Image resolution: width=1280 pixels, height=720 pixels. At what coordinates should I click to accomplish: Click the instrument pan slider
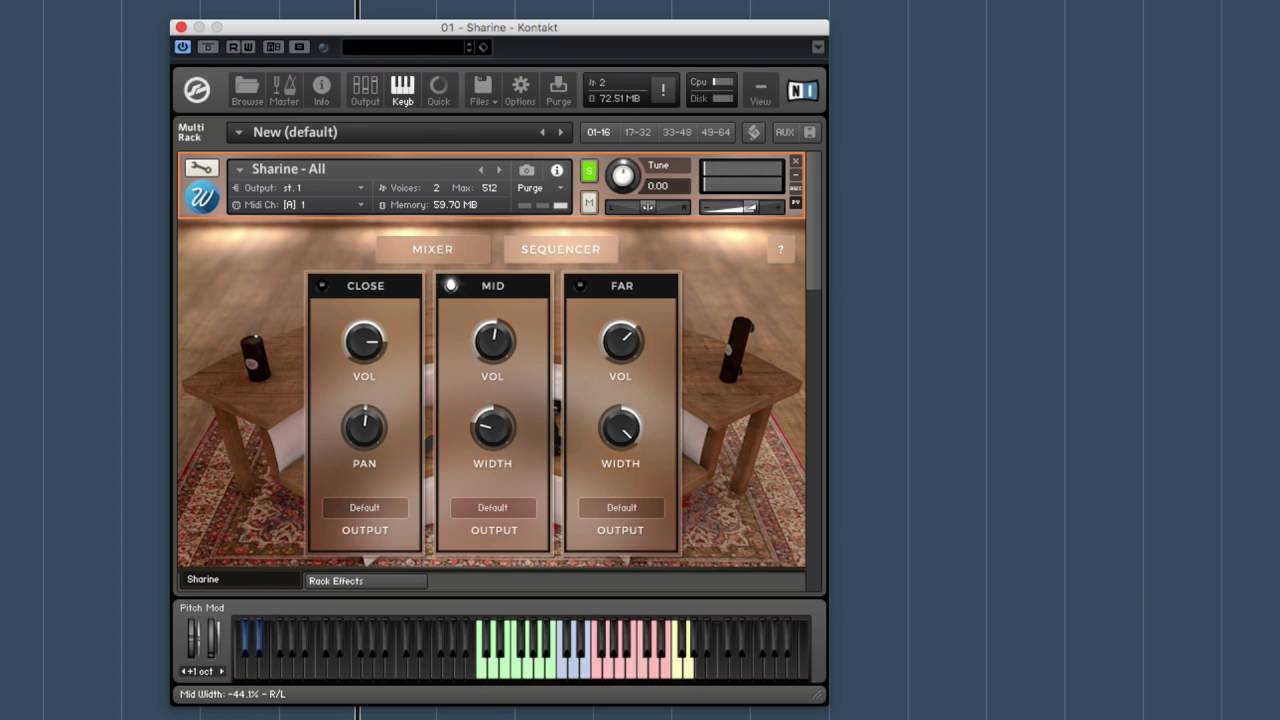(x=648, y=207)
